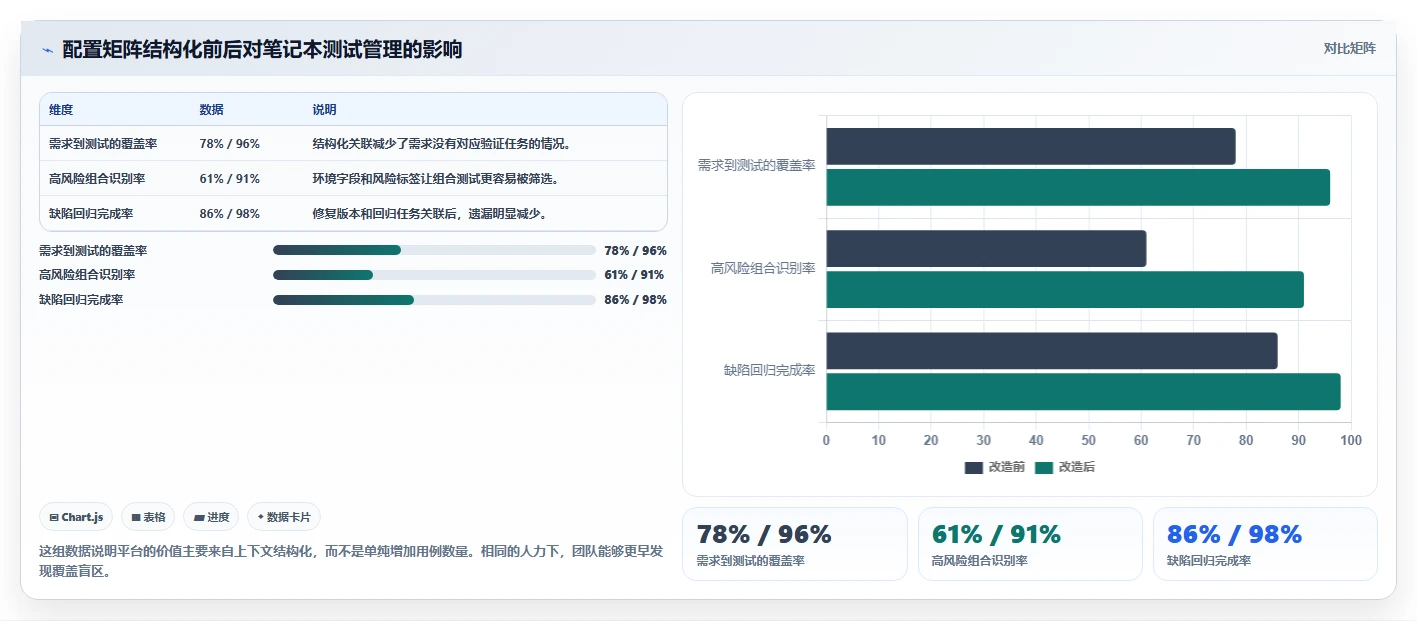The width and height of the screenshot is (1417, 621).
Task: Click the 78% / 96% data card
Action: (x=795, y=544)
